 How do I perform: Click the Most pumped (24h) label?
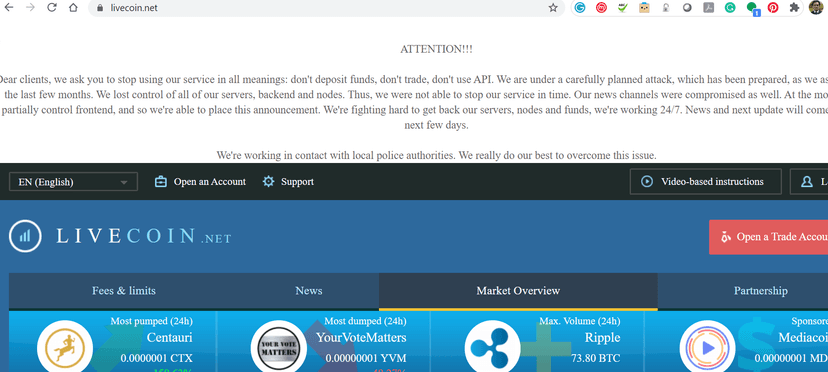(x=152, y=321)
